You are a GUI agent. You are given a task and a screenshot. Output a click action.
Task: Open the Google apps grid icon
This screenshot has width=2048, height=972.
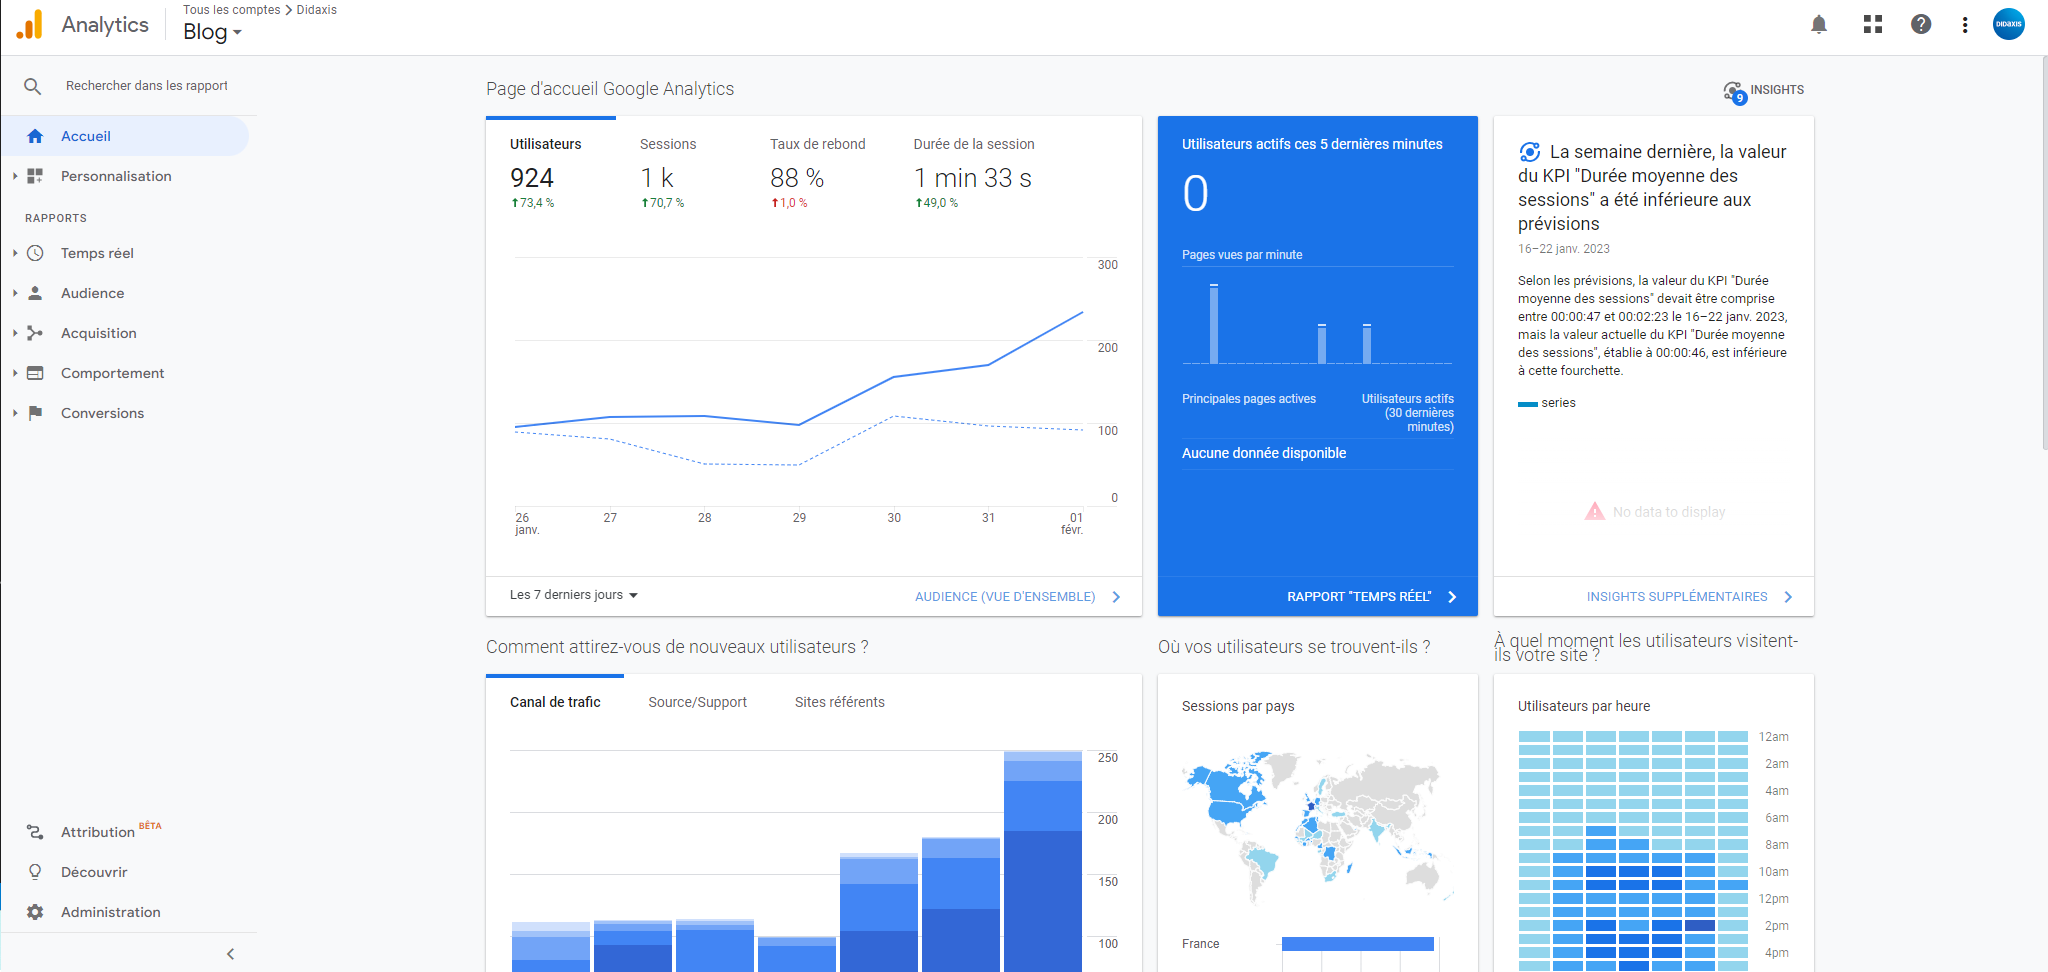1873,24
